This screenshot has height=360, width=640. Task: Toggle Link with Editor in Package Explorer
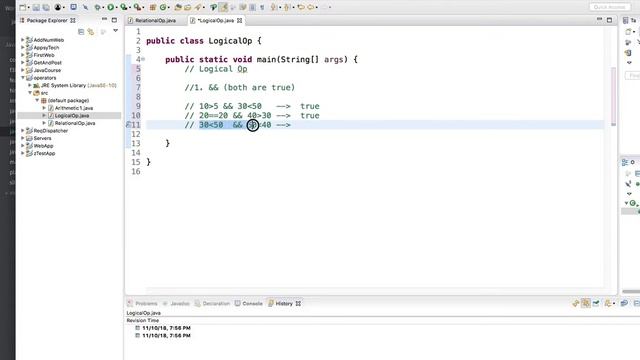click(x=91, y=31)
